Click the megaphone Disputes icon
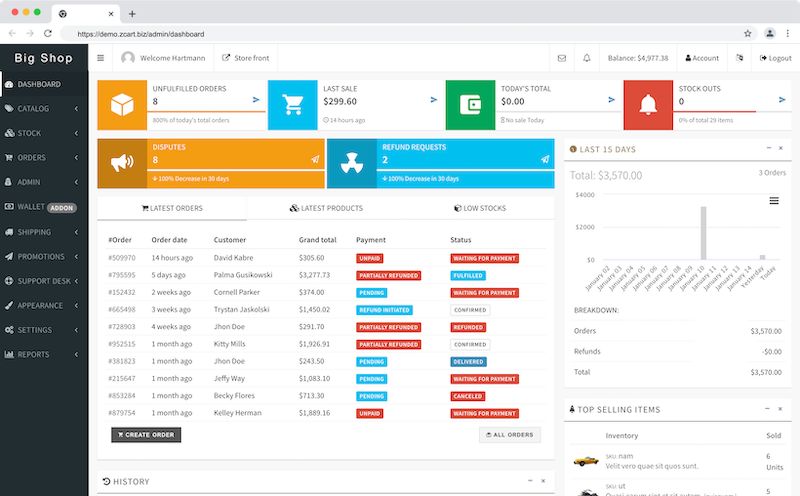This screenshot has height=496, width=800. [122, 163]
